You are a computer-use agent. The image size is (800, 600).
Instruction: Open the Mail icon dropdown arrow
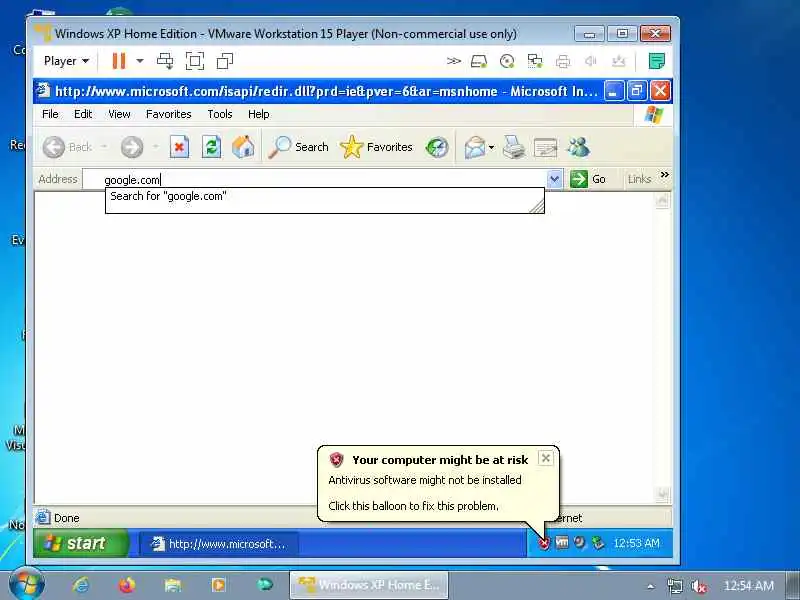point(491,147)
